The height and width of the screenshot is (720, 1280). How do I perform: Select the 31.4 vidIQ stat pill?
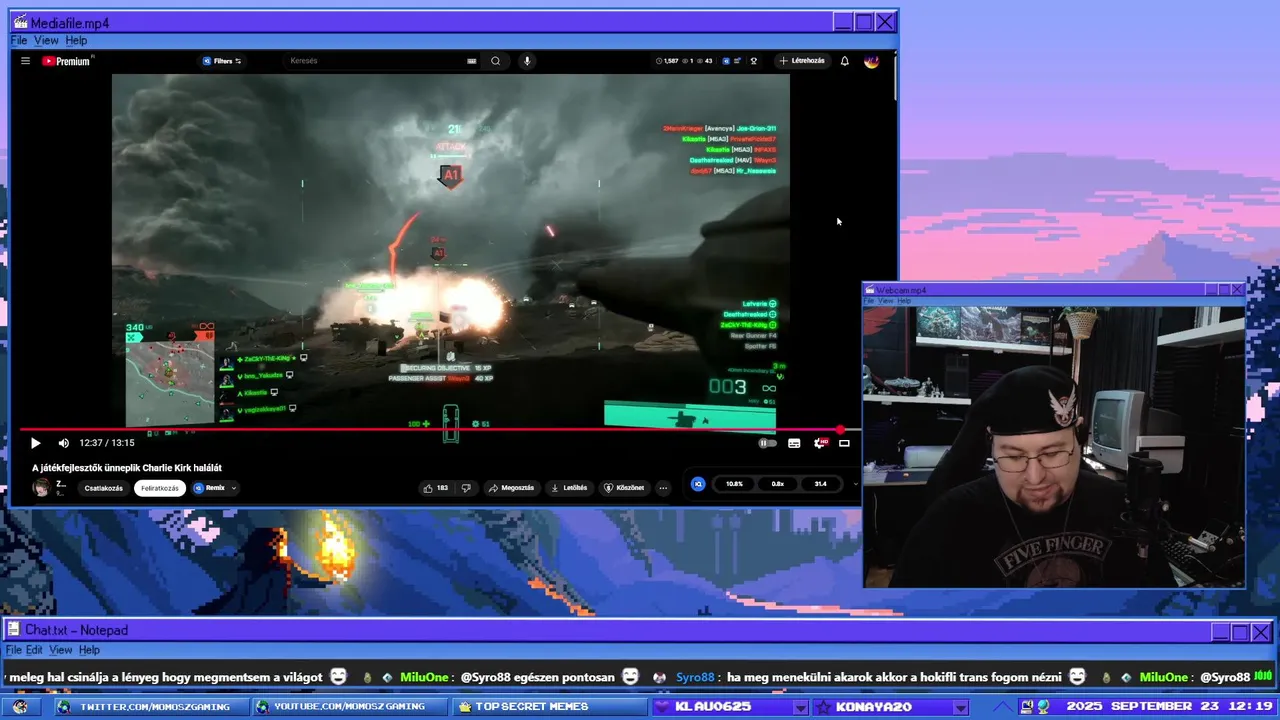click(x=820, y=484)
